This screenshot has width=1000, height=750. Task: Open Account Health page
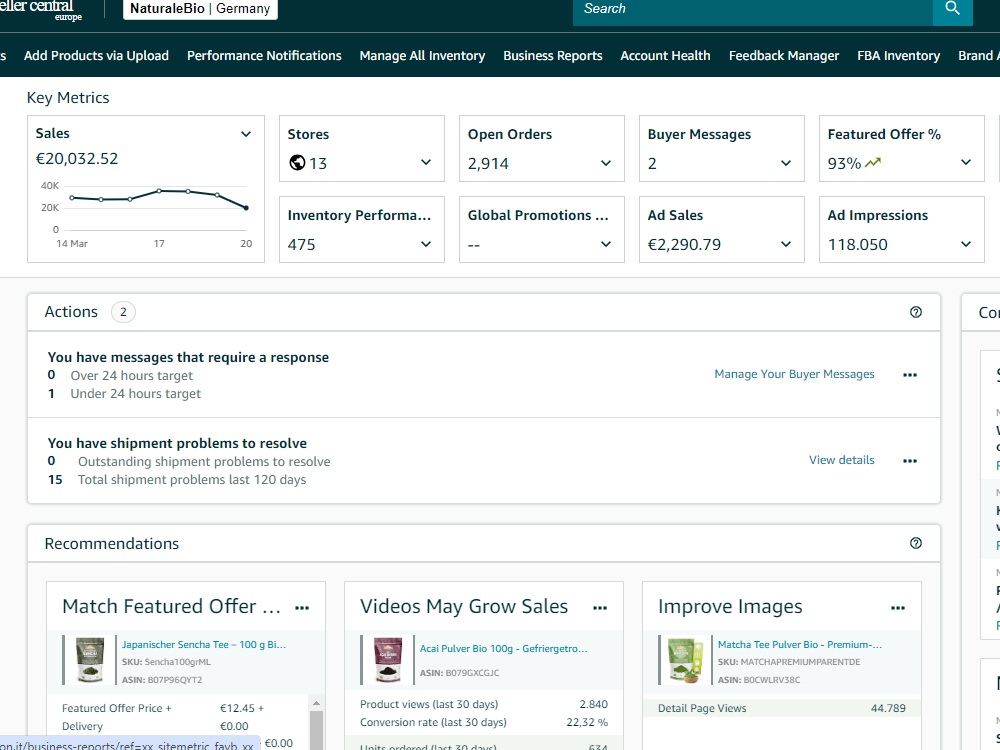tap(665, 55)
